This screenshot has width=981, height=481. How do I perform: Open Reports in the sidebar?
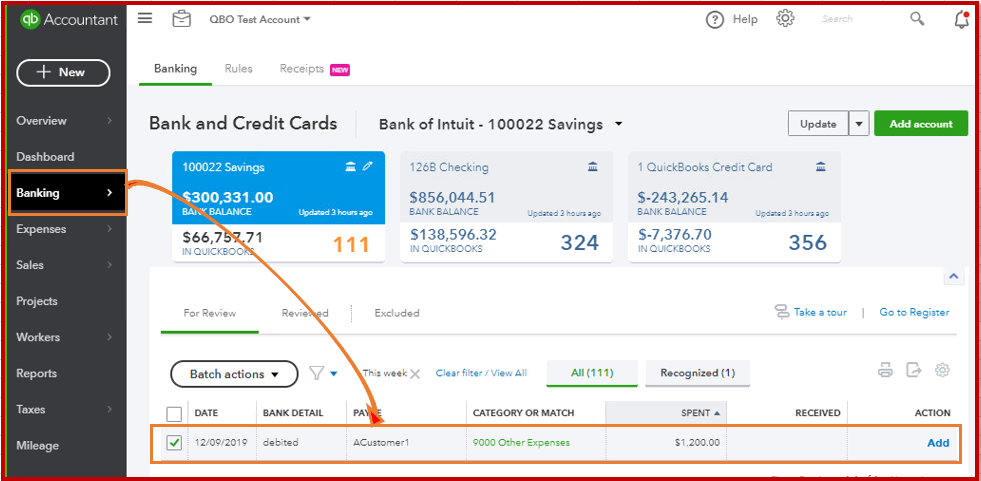(36, 373)
